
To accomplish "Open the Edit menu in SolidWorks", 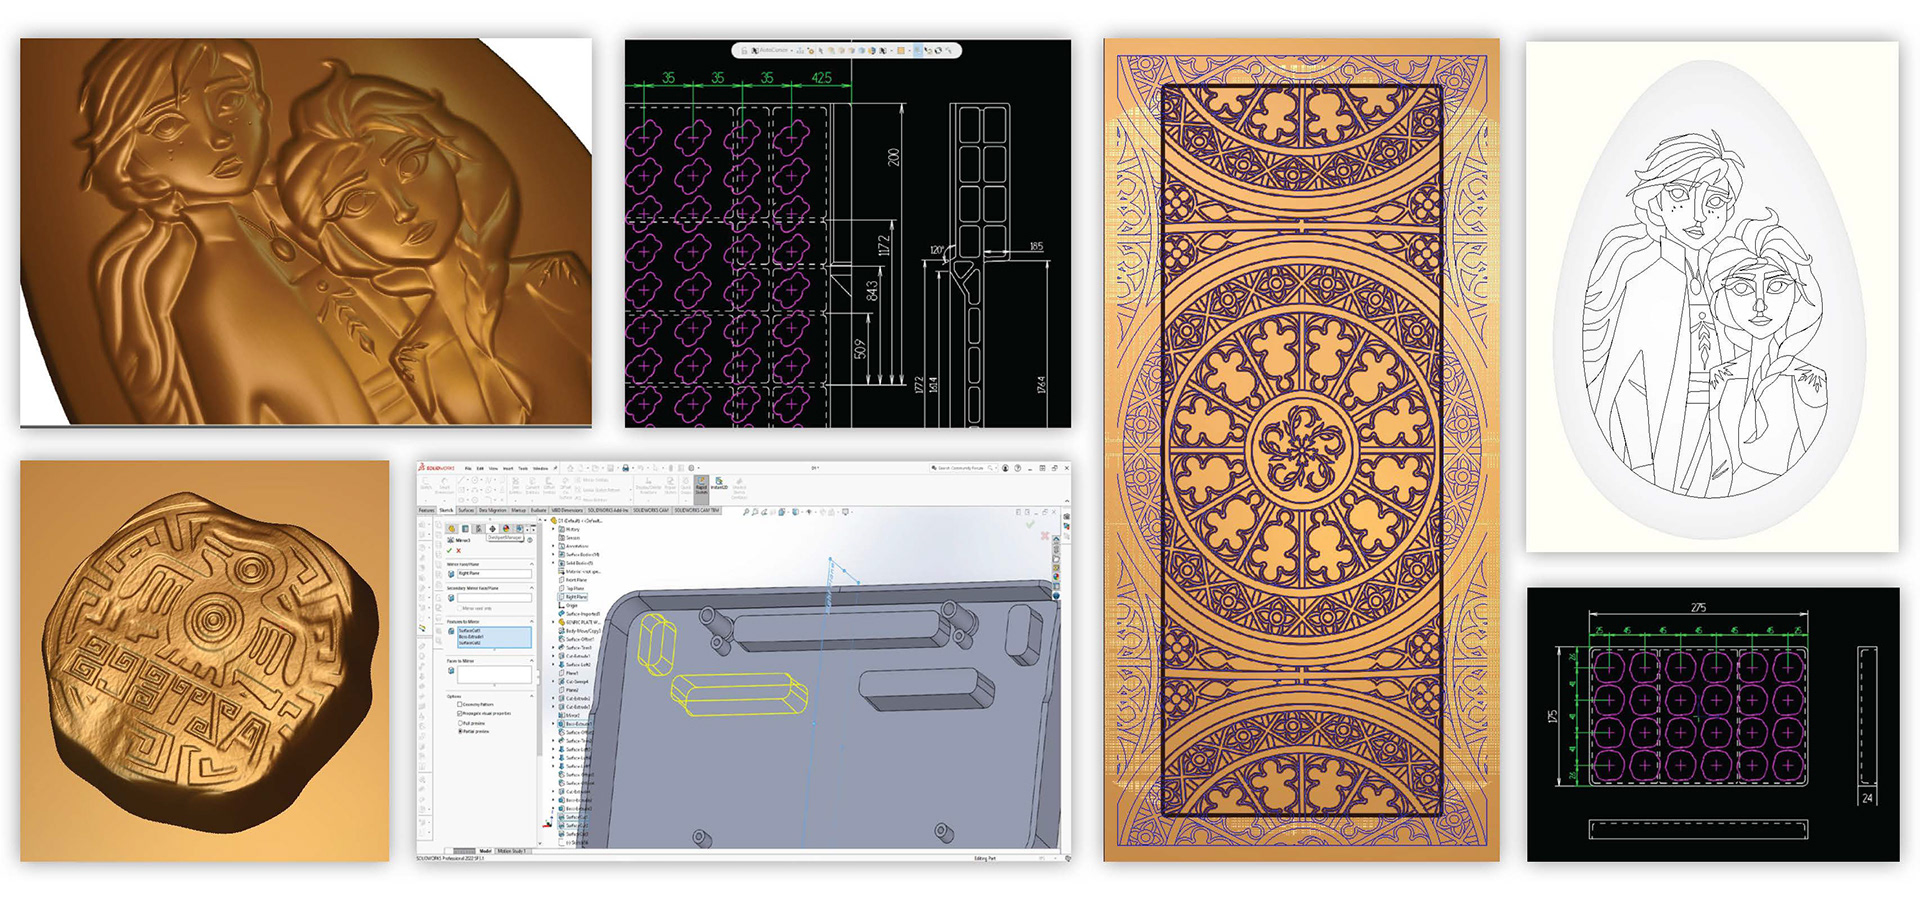I will (x=480, y=468).
